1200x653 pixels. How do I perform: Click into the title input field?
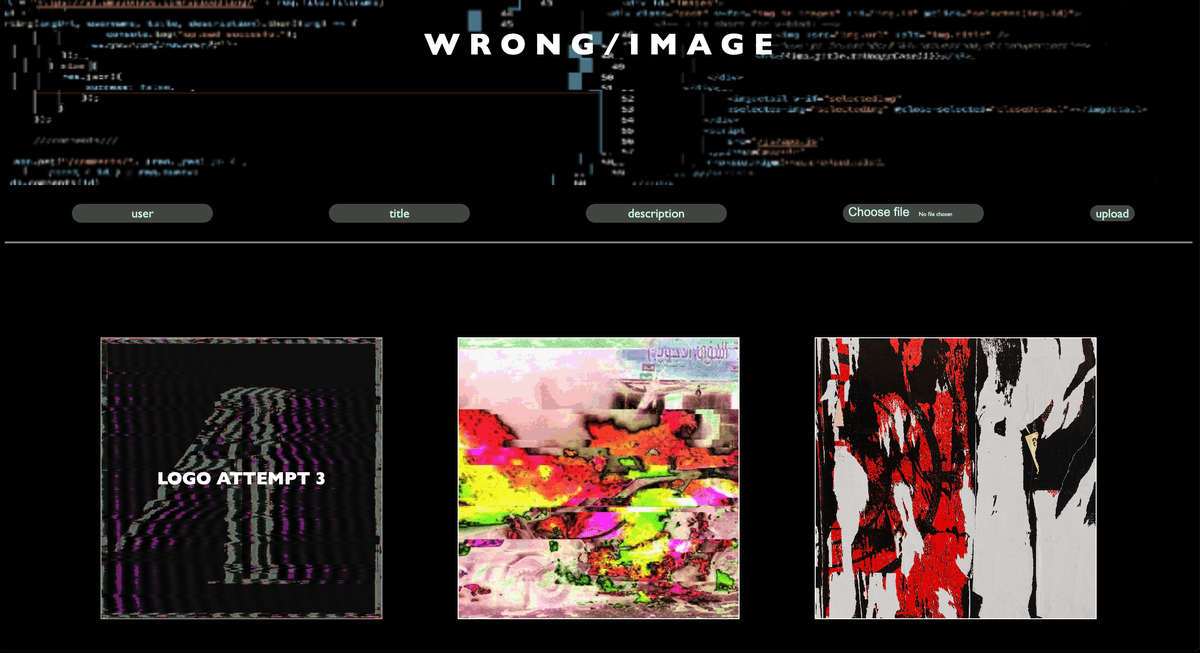pyautogui.click(x=399, y=213)
